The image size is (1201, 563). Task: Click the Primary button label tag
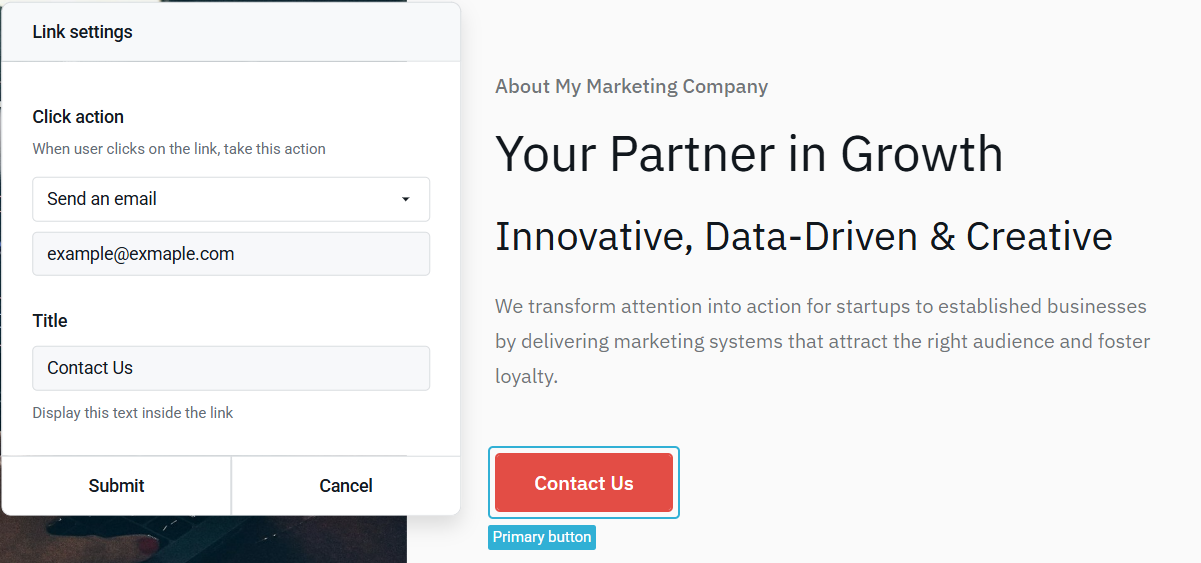click(542, 537)
